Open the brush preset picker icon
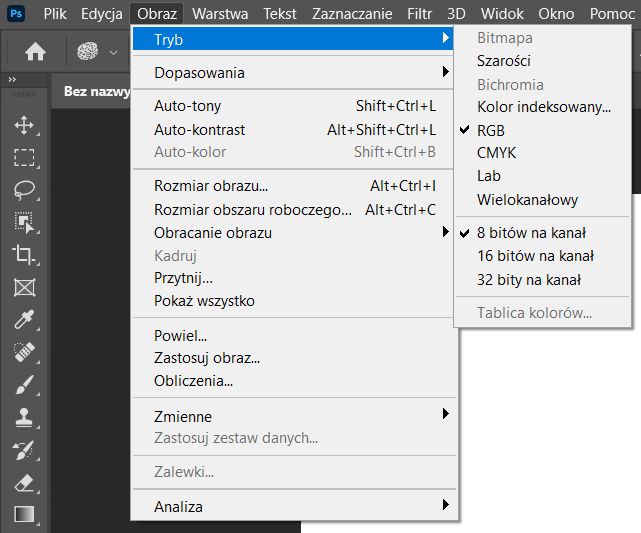Viewport: 641px width, 533px height. (x=87, y=52)
